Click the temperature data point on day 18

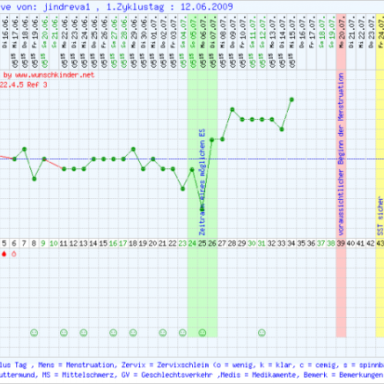(x=133, y=149)
